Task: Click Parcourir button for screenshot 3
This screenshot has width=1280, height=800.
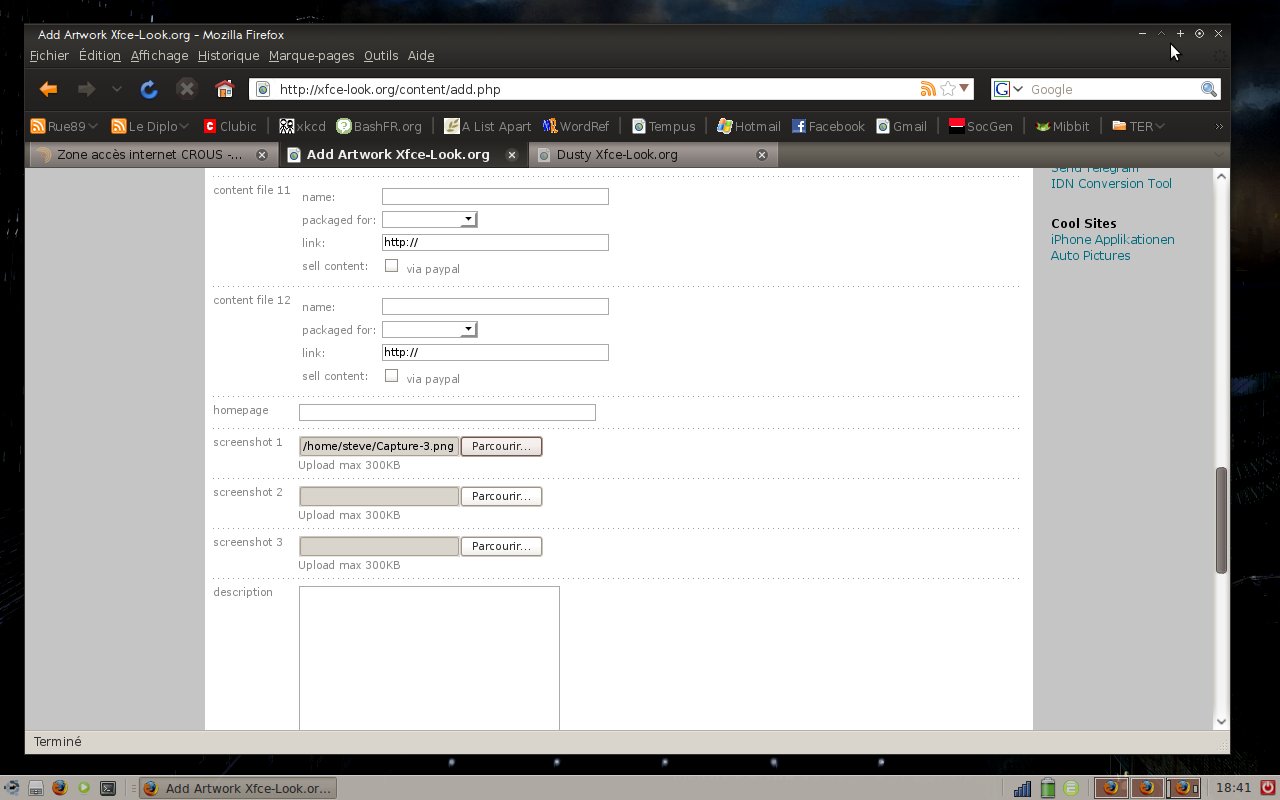Action: [501, 546]
